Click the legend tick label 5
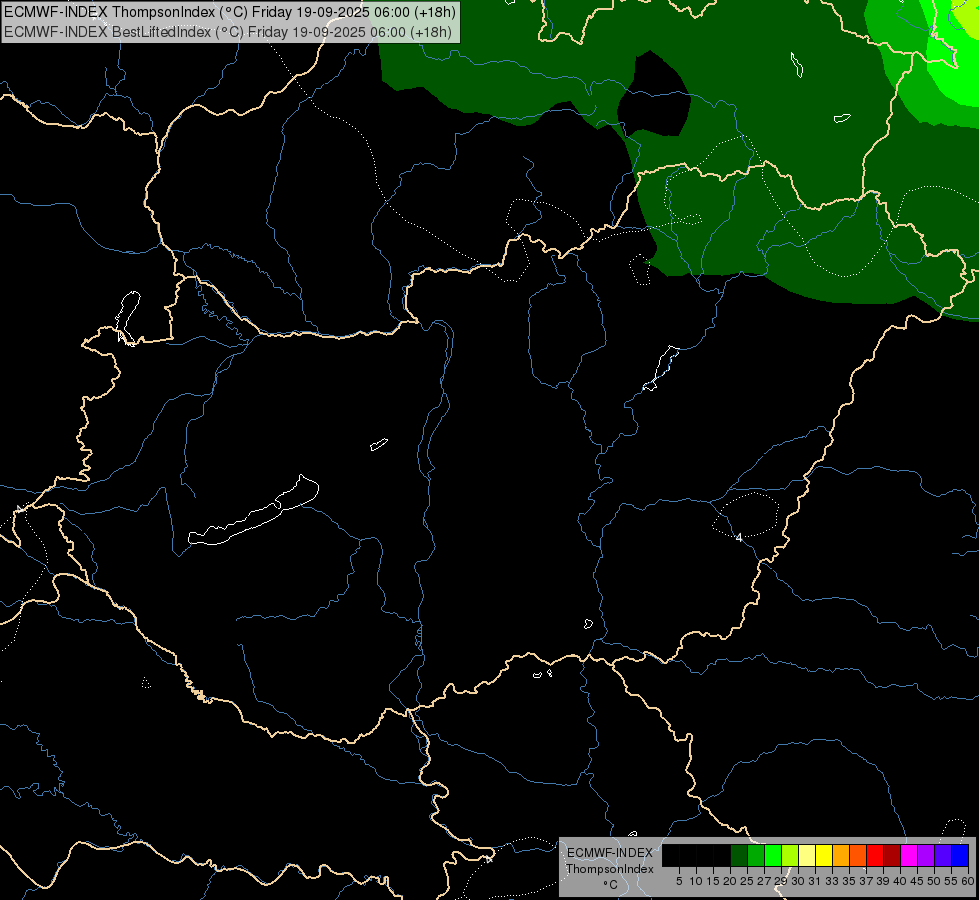This screenshot has height=900, width=979. point(679,881)
